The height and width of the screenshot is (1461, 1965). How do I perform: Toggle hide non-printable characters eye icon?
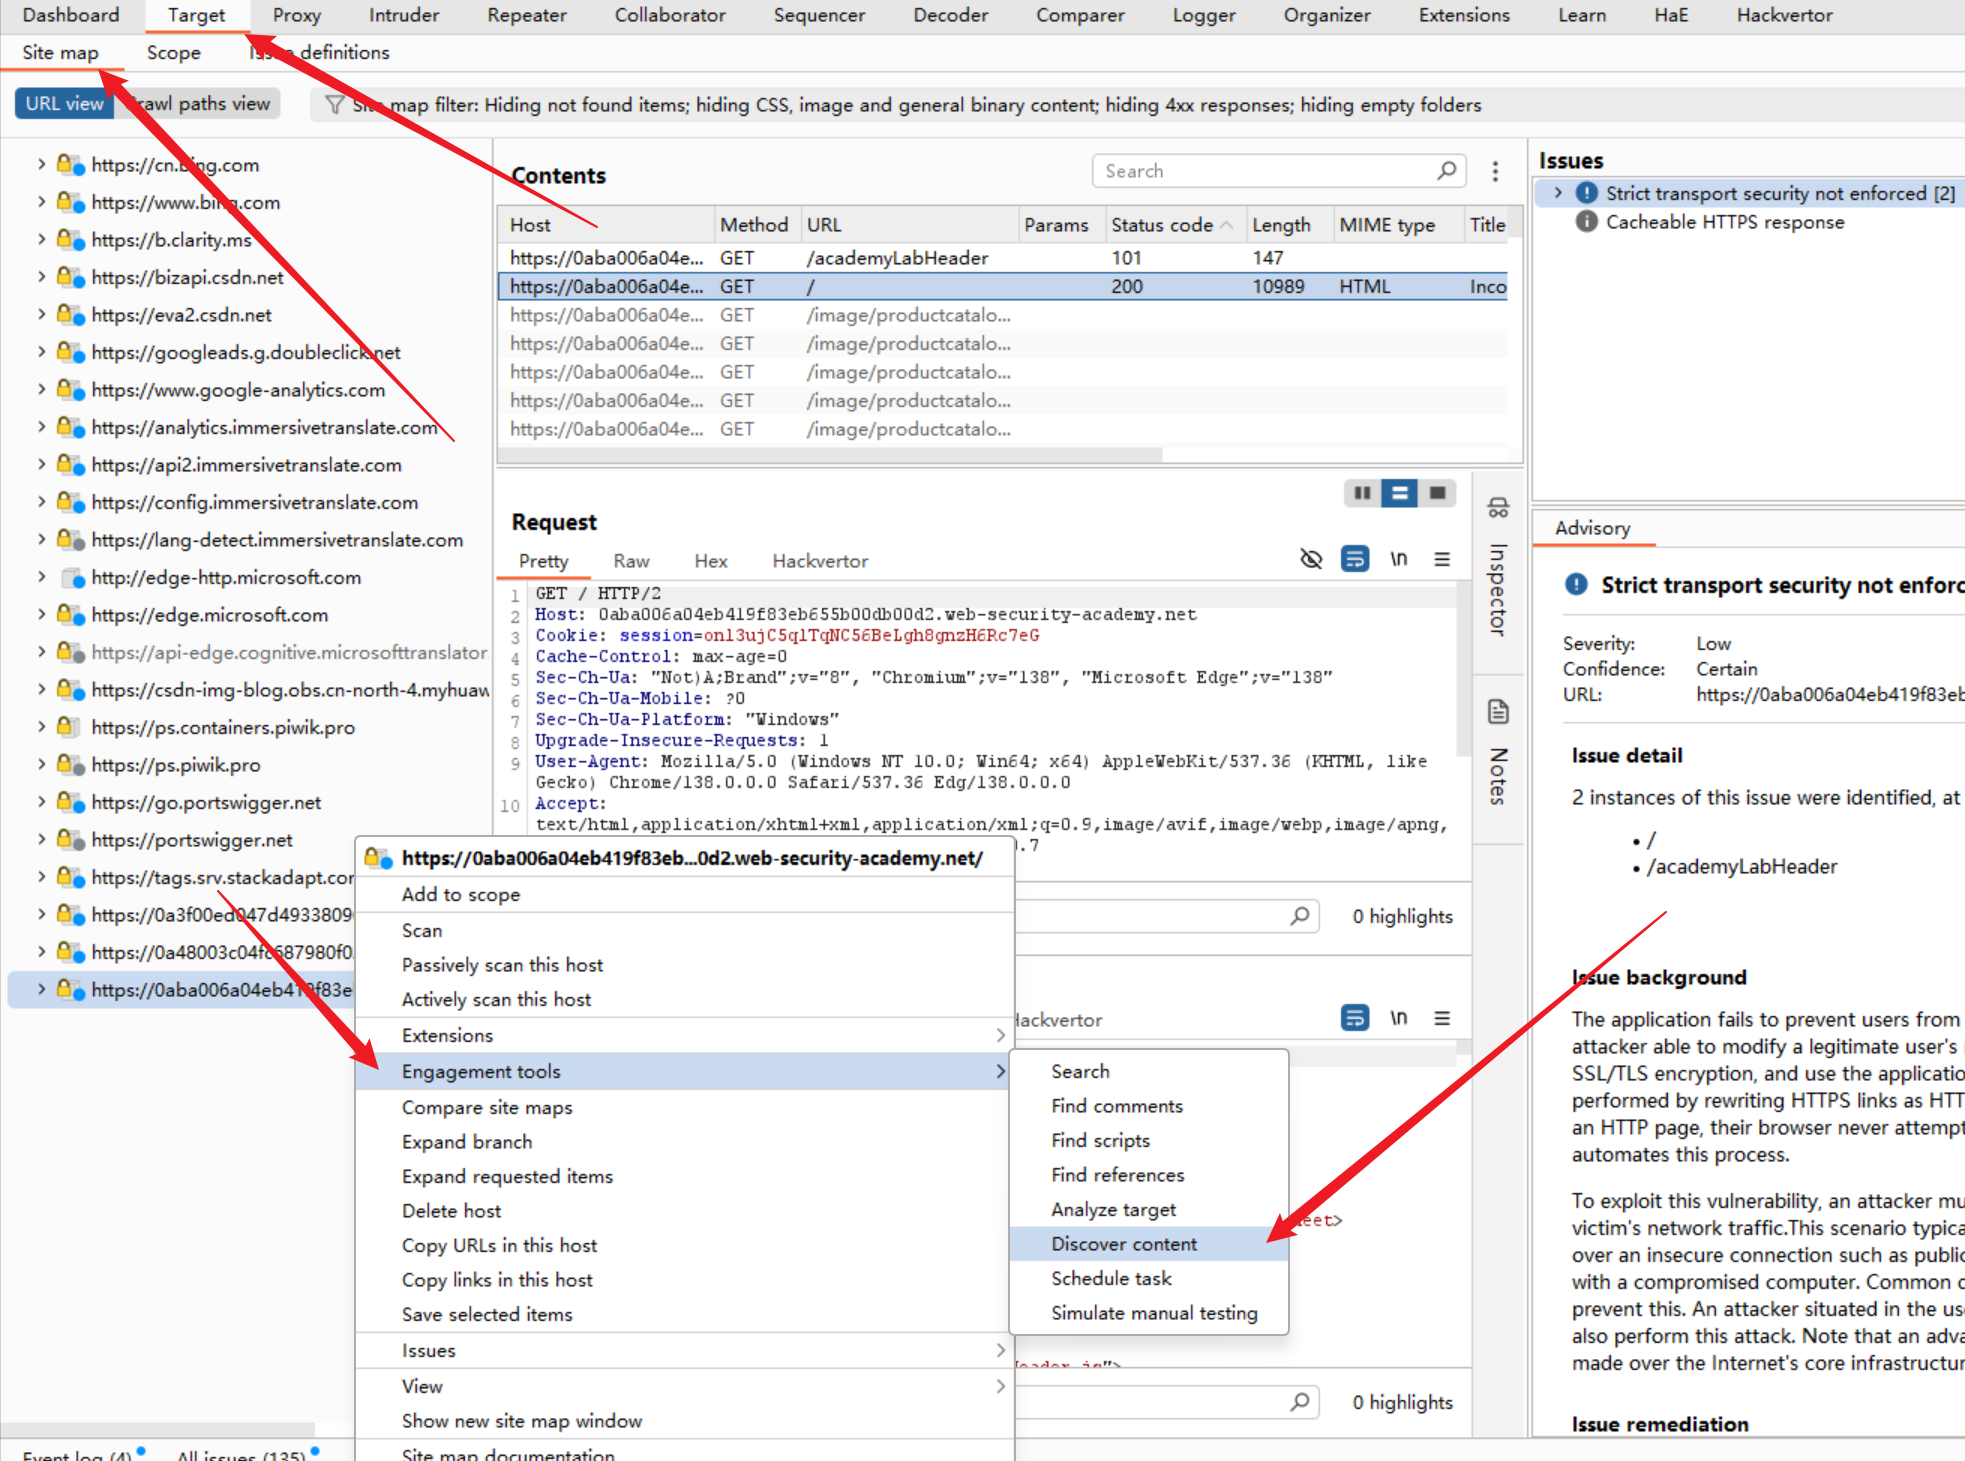coord(1310,560)
